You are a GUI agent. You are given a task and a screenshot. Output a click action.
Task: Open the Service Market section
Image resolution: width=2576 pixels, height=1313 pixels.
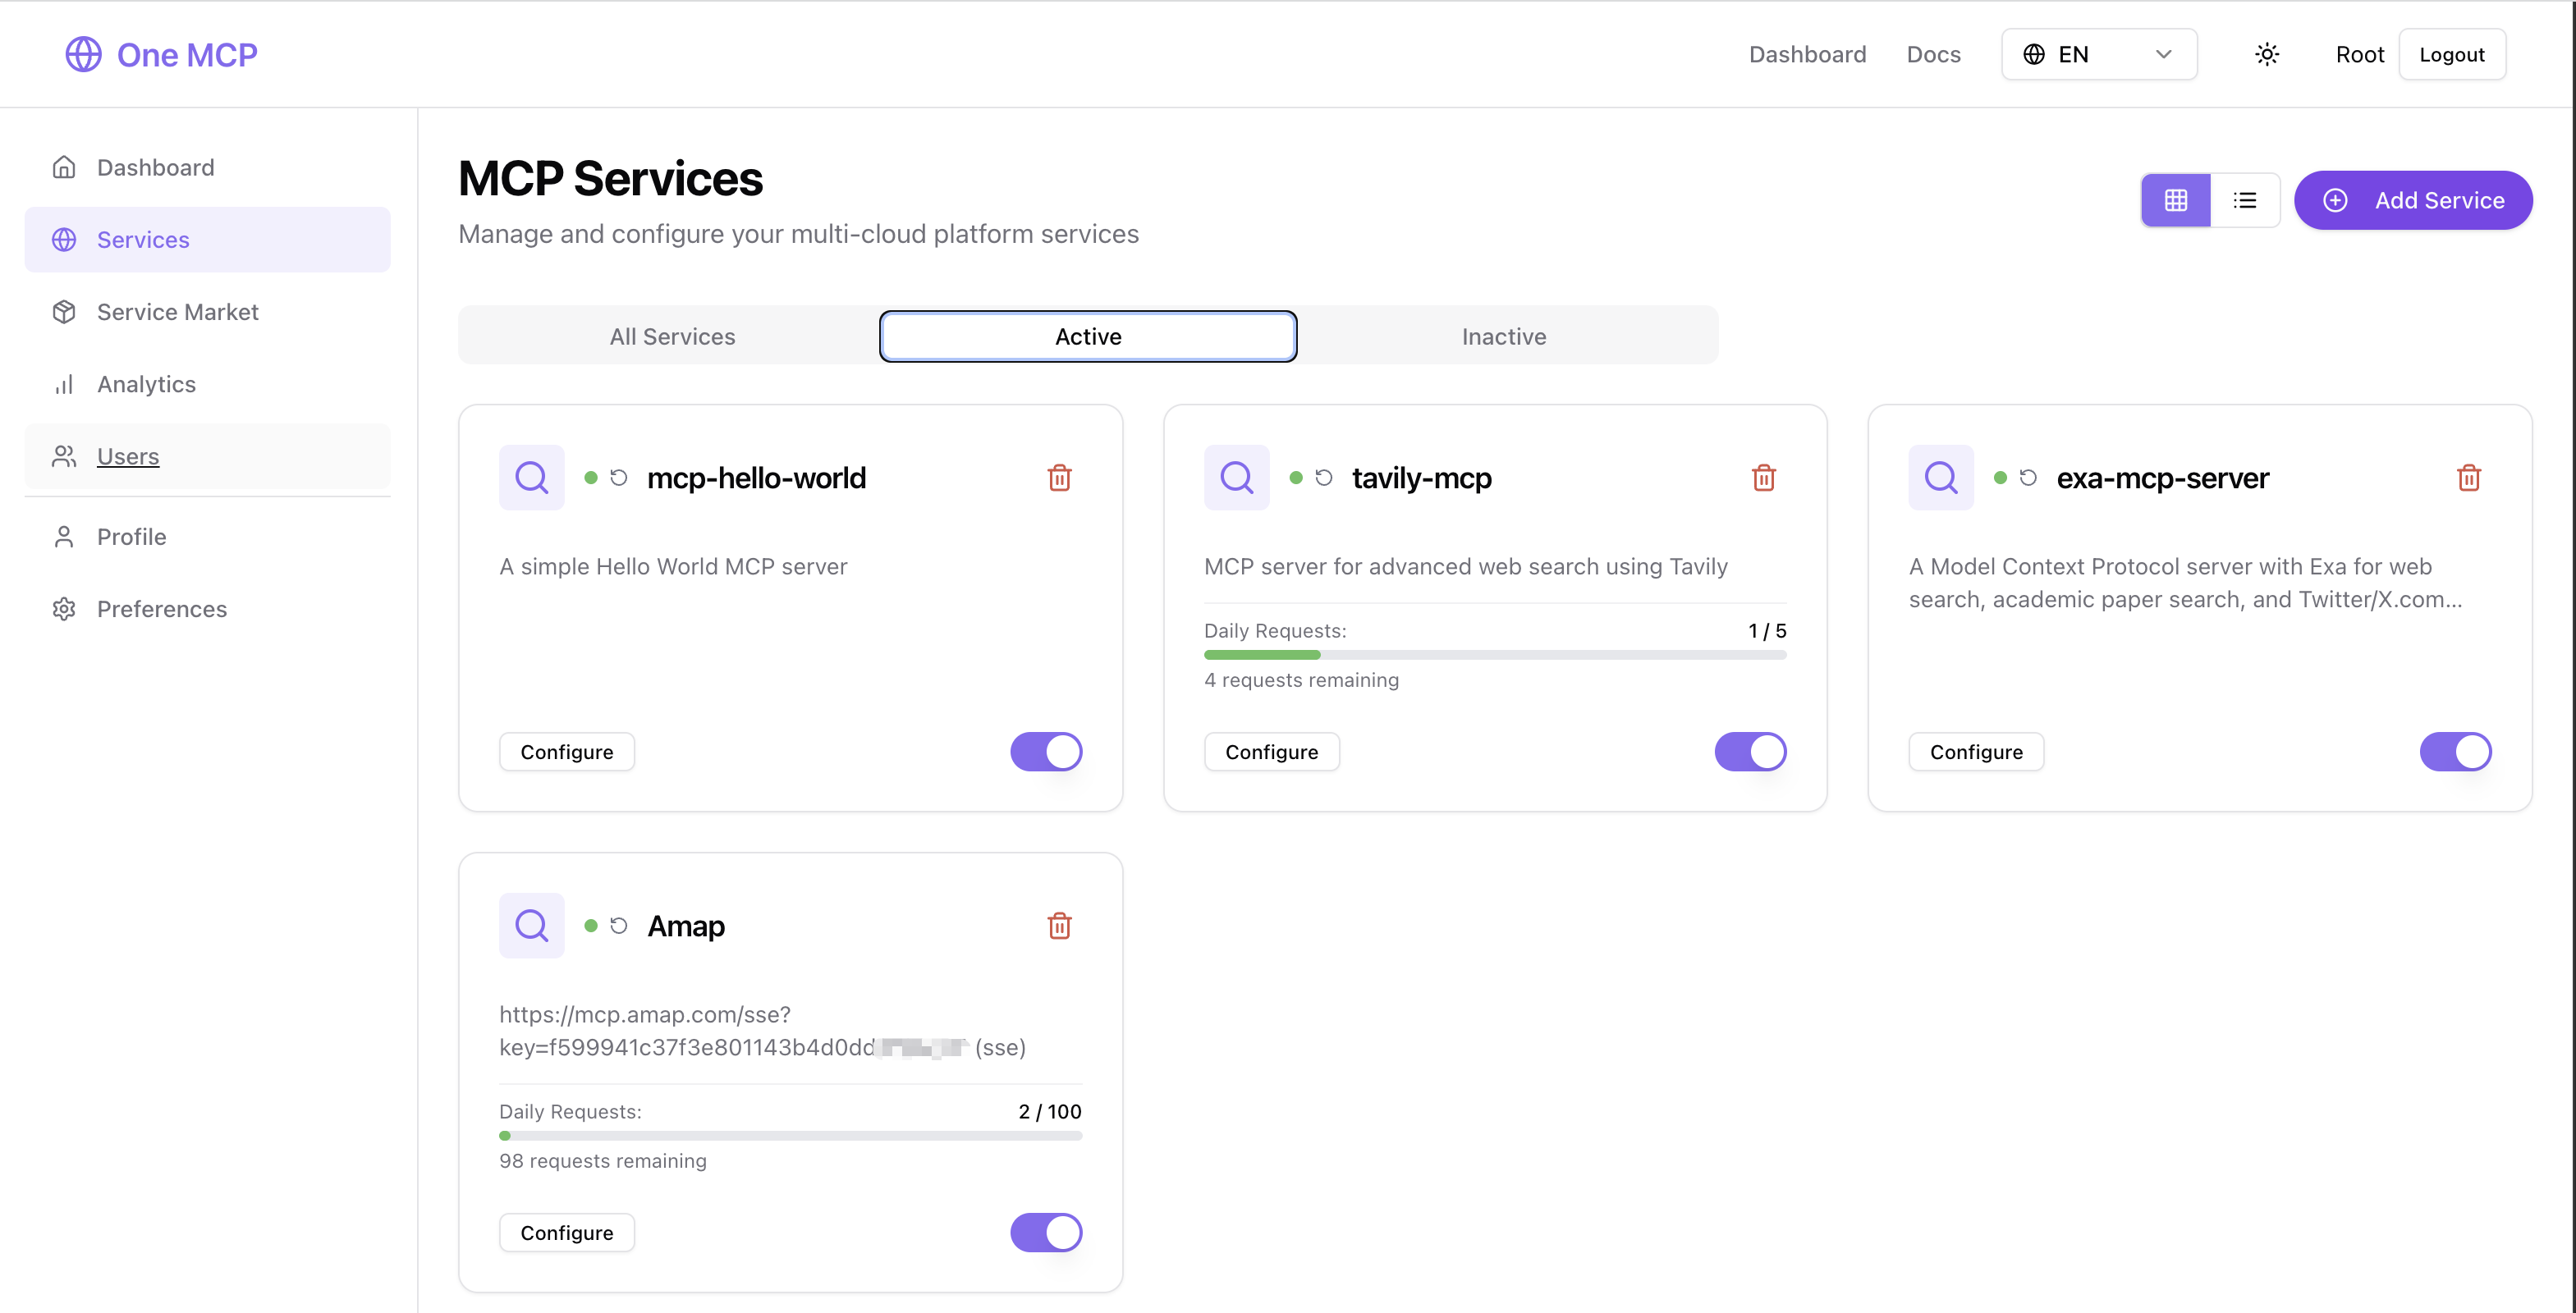coord(177,311)
